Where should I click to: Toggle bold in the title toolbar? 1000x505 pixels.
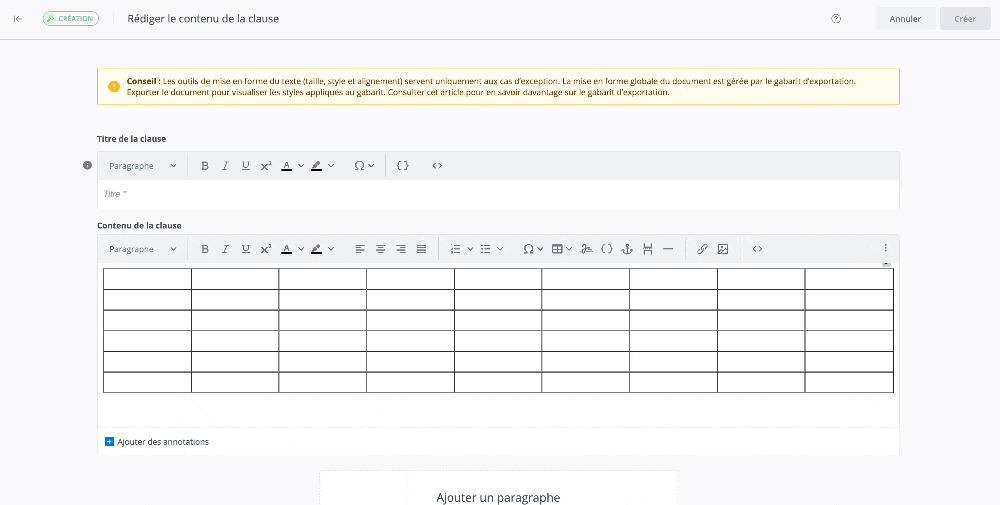205,165
